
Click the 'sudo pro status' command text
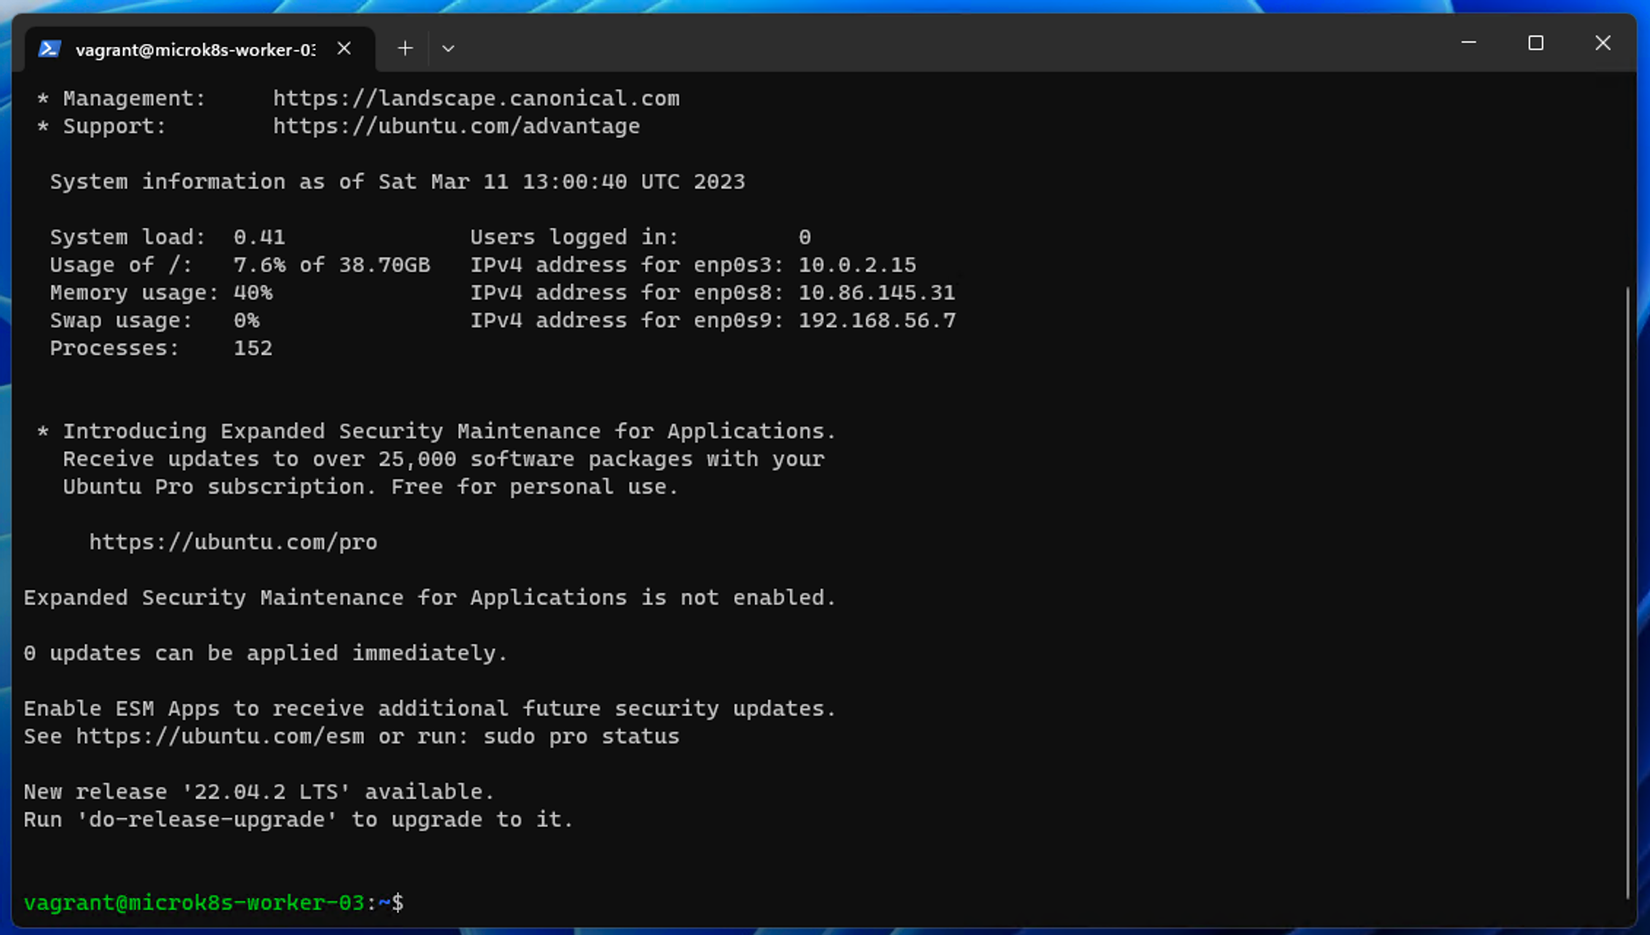(x=581, y=736)
